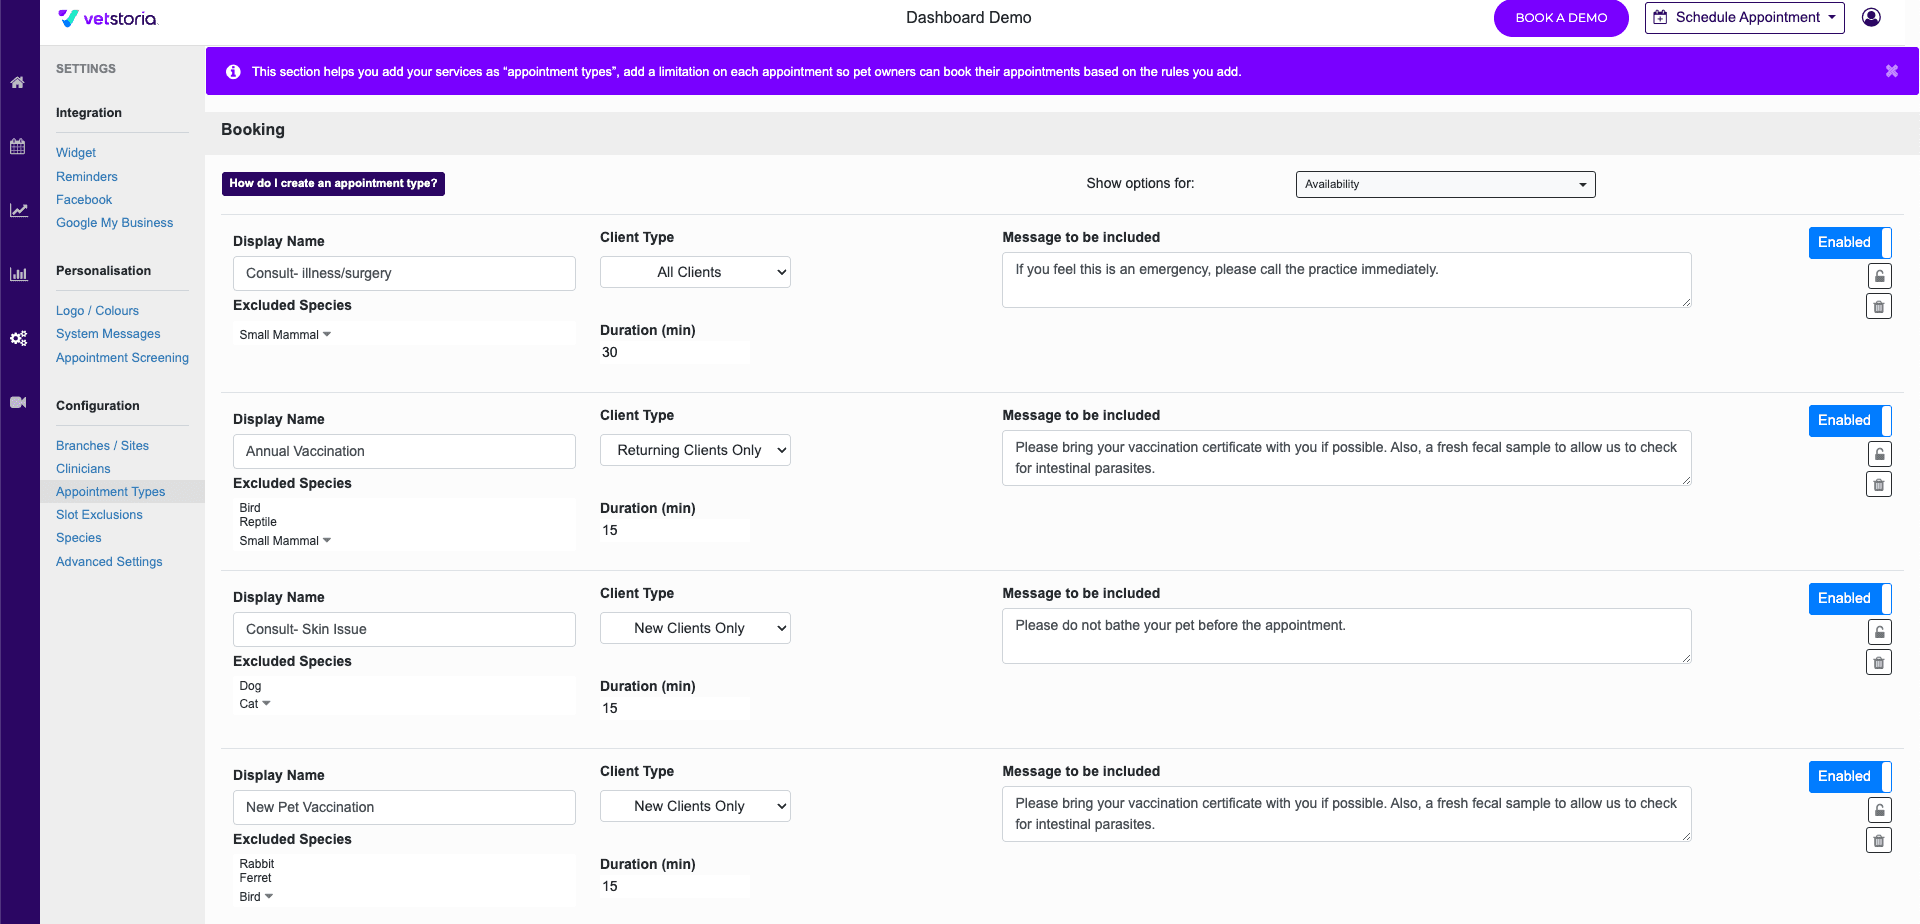The height and width of the screenshot is (924, 1920).
Task: Click the Consult- Skin Issue display name field
Action: (x=404, y=630)
